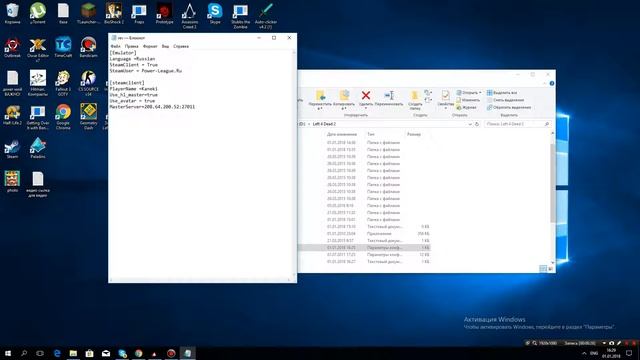Click the History button in Explorer ribbon
The image size is (640, 360).
466,107
